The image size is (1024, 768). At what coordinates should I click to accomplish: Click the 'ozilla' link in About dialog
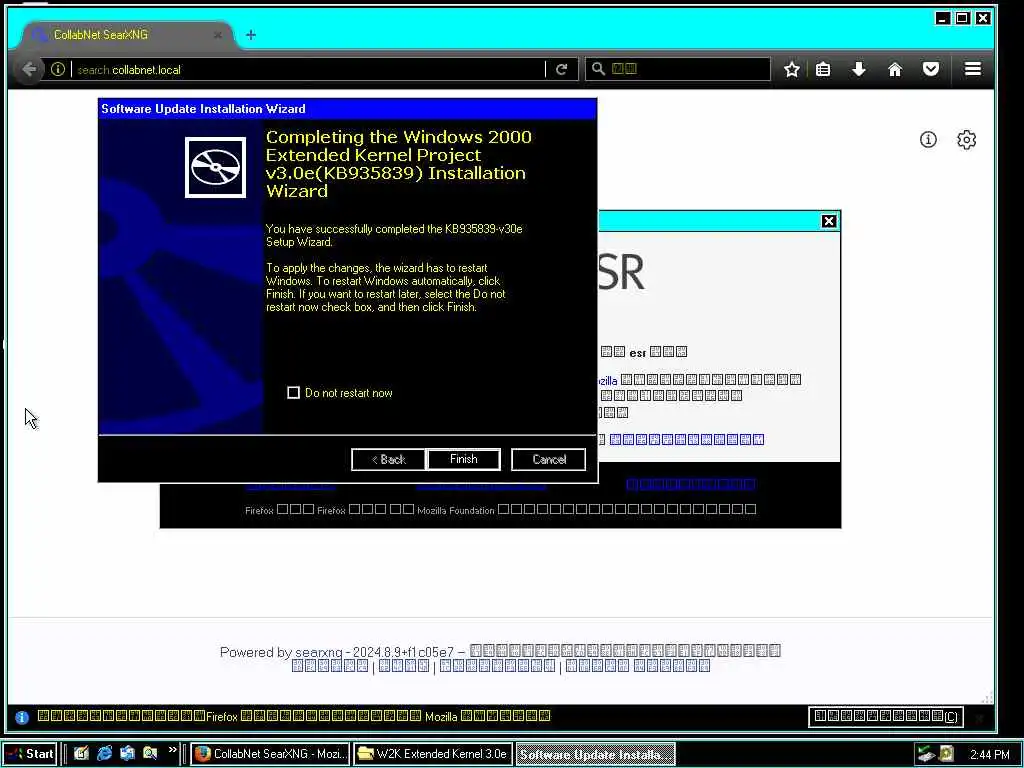(608, 381)
